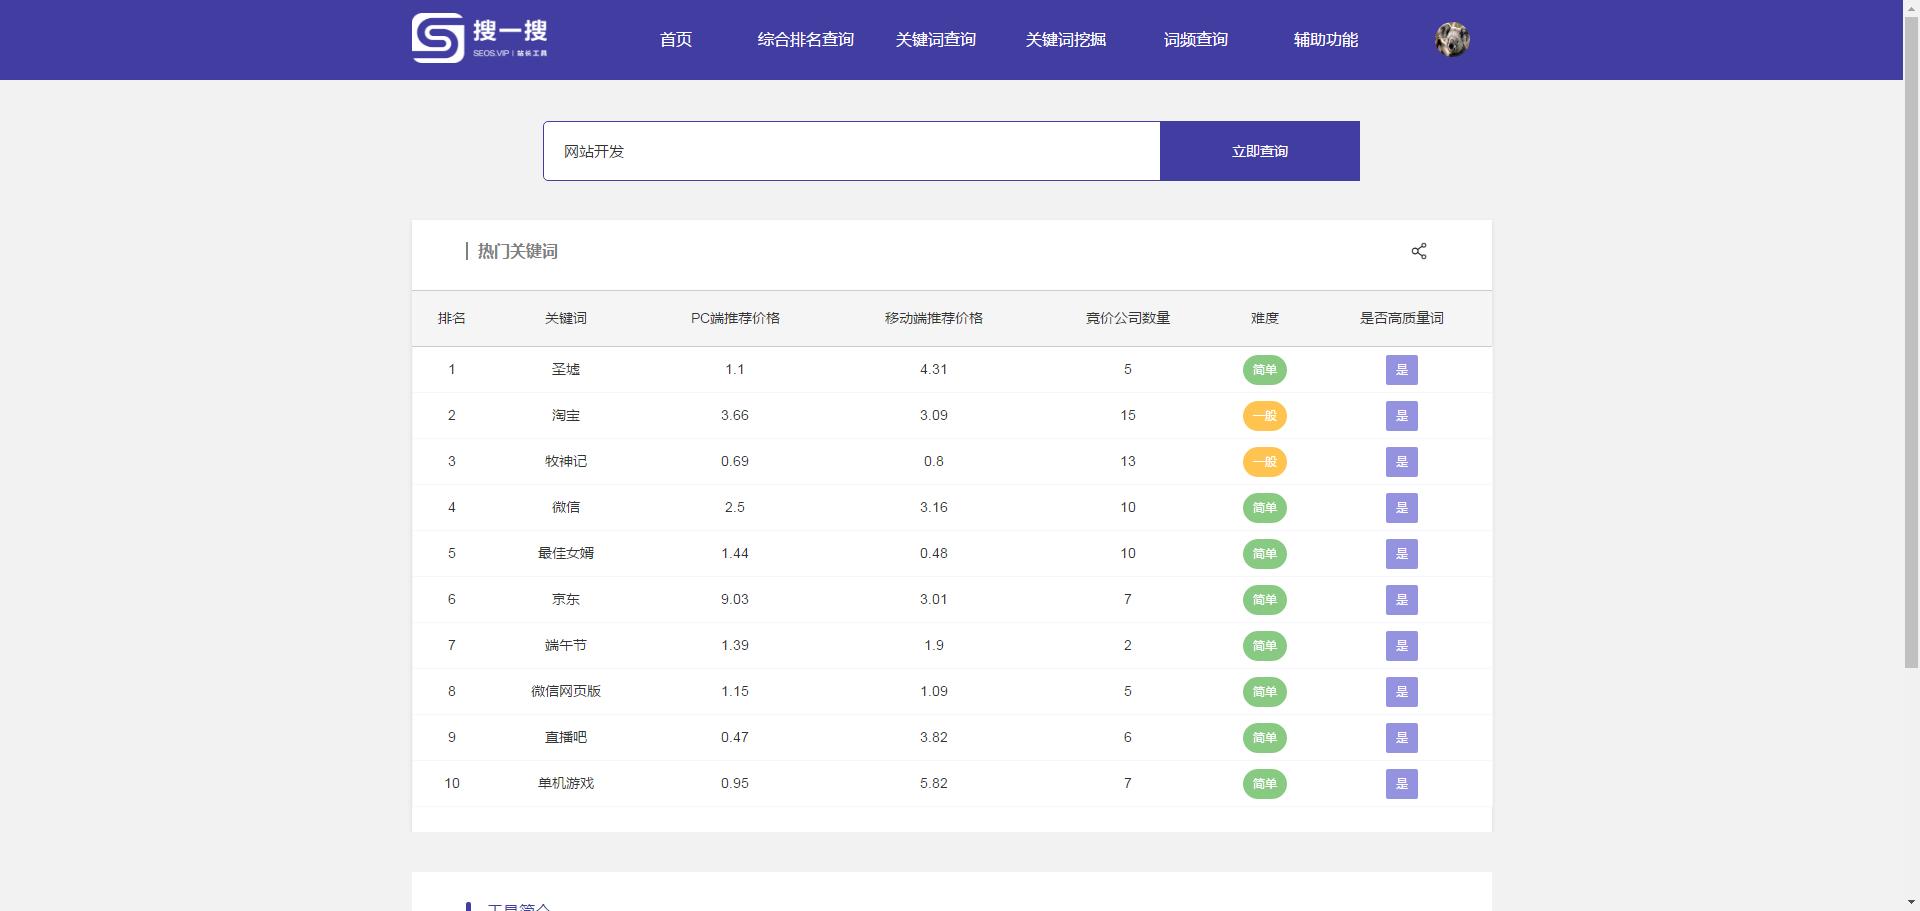Click the user avatar in the navbar

click(1452, 39)
